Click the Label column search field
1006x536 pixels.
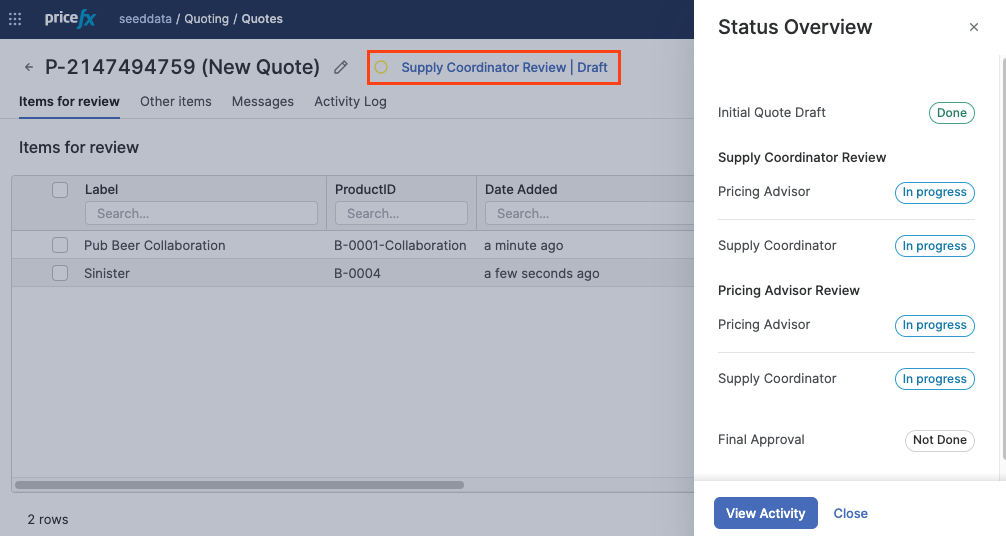tap(201, 213)
